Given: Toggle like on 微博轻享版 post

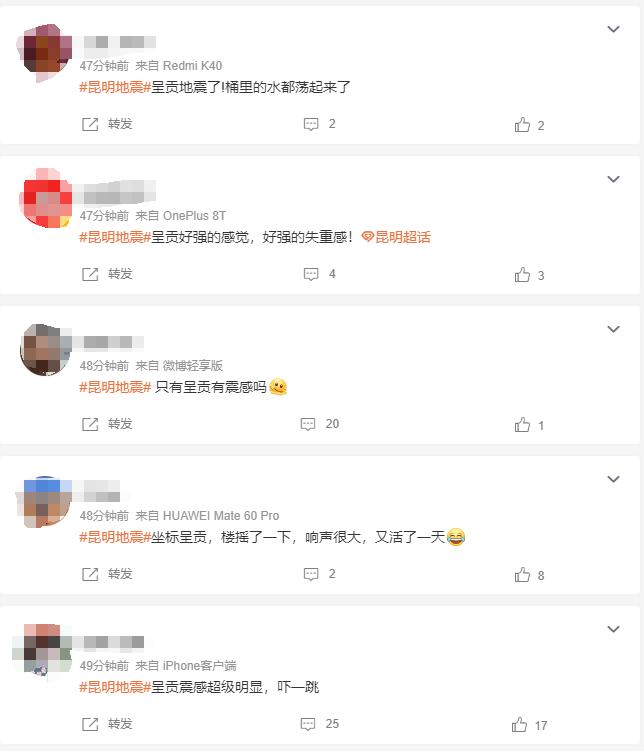Looking at the screenshot, I should (x=529, y=425).
